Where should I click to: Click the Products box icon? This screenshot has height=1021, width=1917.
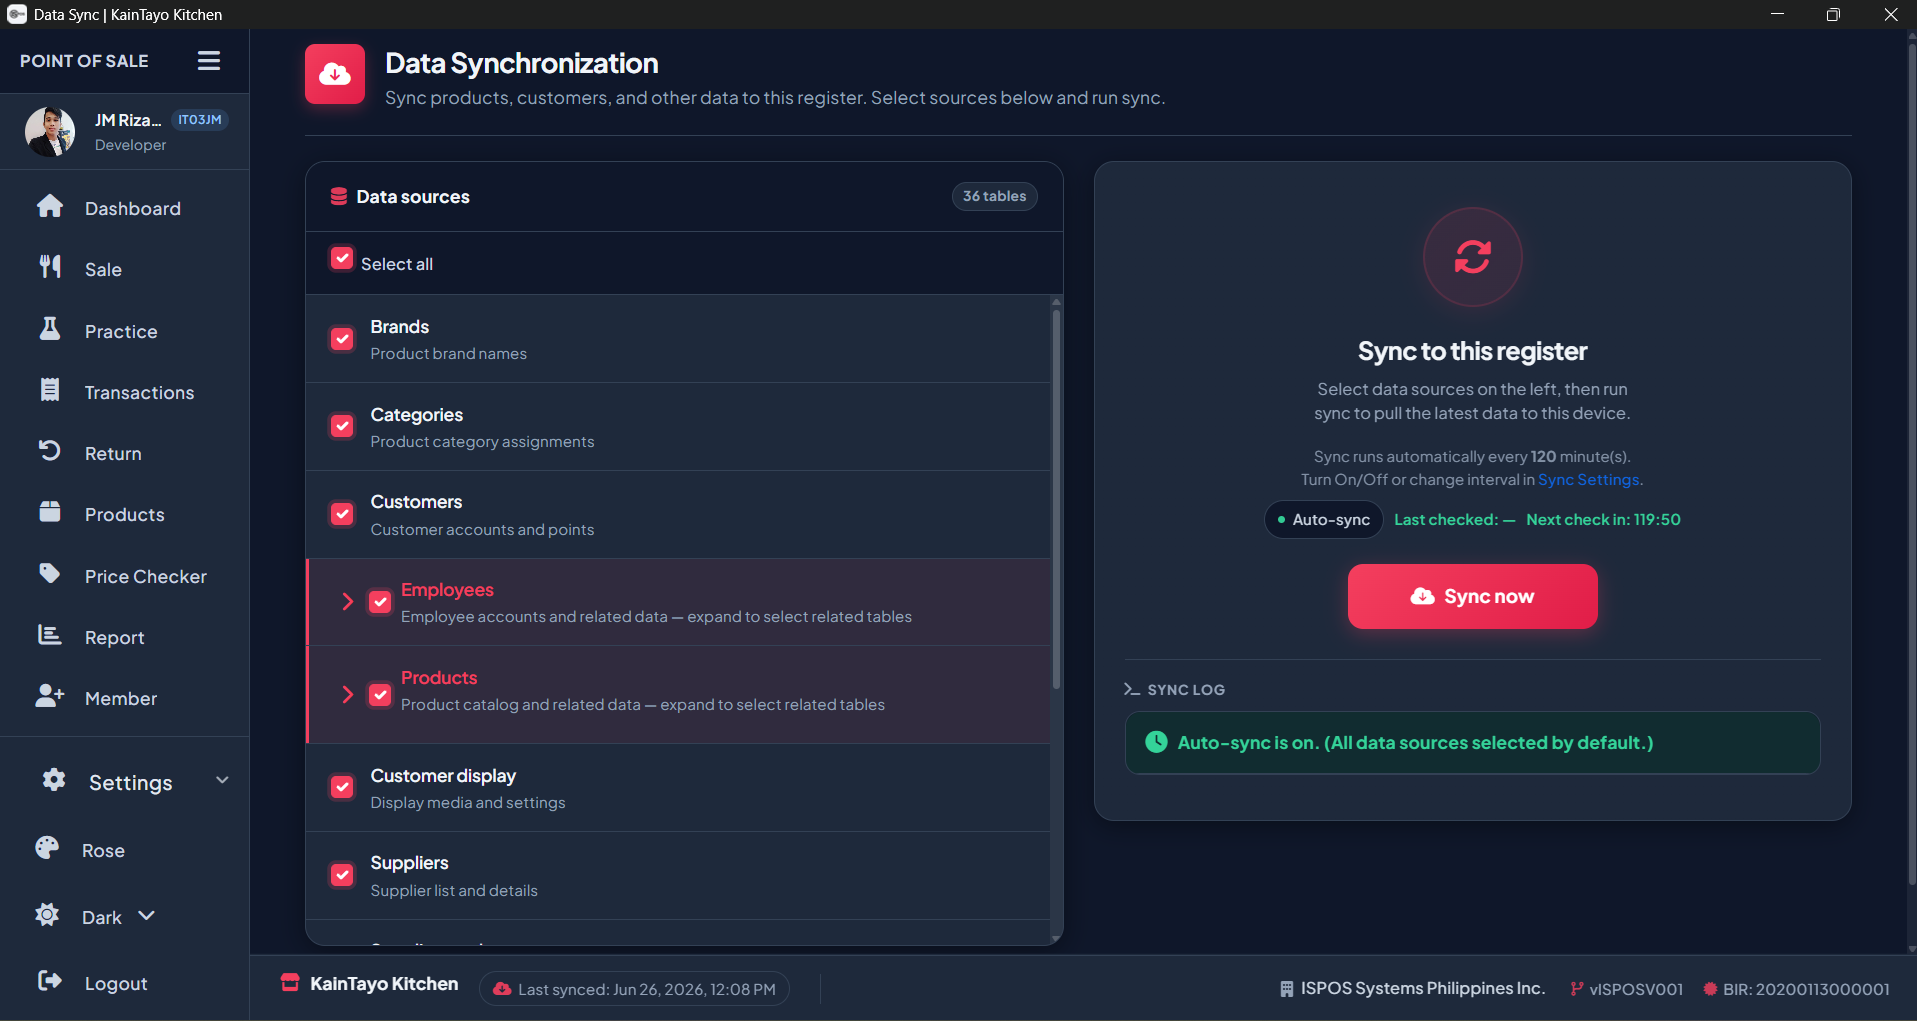click(50, 512)
